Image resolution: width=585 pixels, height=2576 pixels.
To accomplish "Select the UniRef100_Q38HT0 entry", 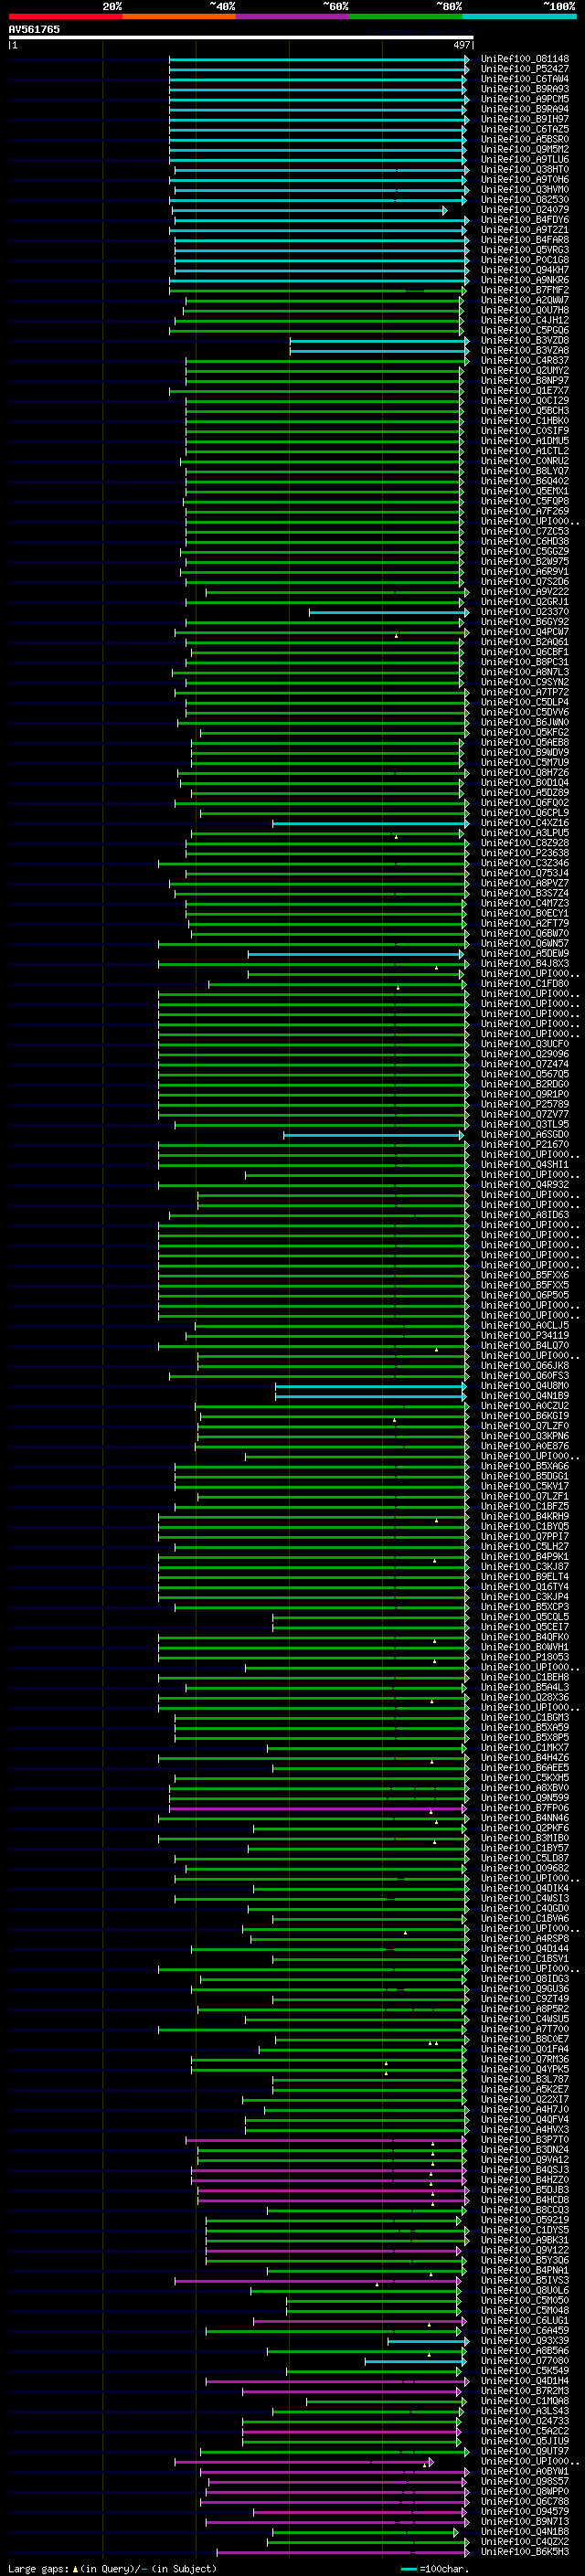I will (524, 169).
